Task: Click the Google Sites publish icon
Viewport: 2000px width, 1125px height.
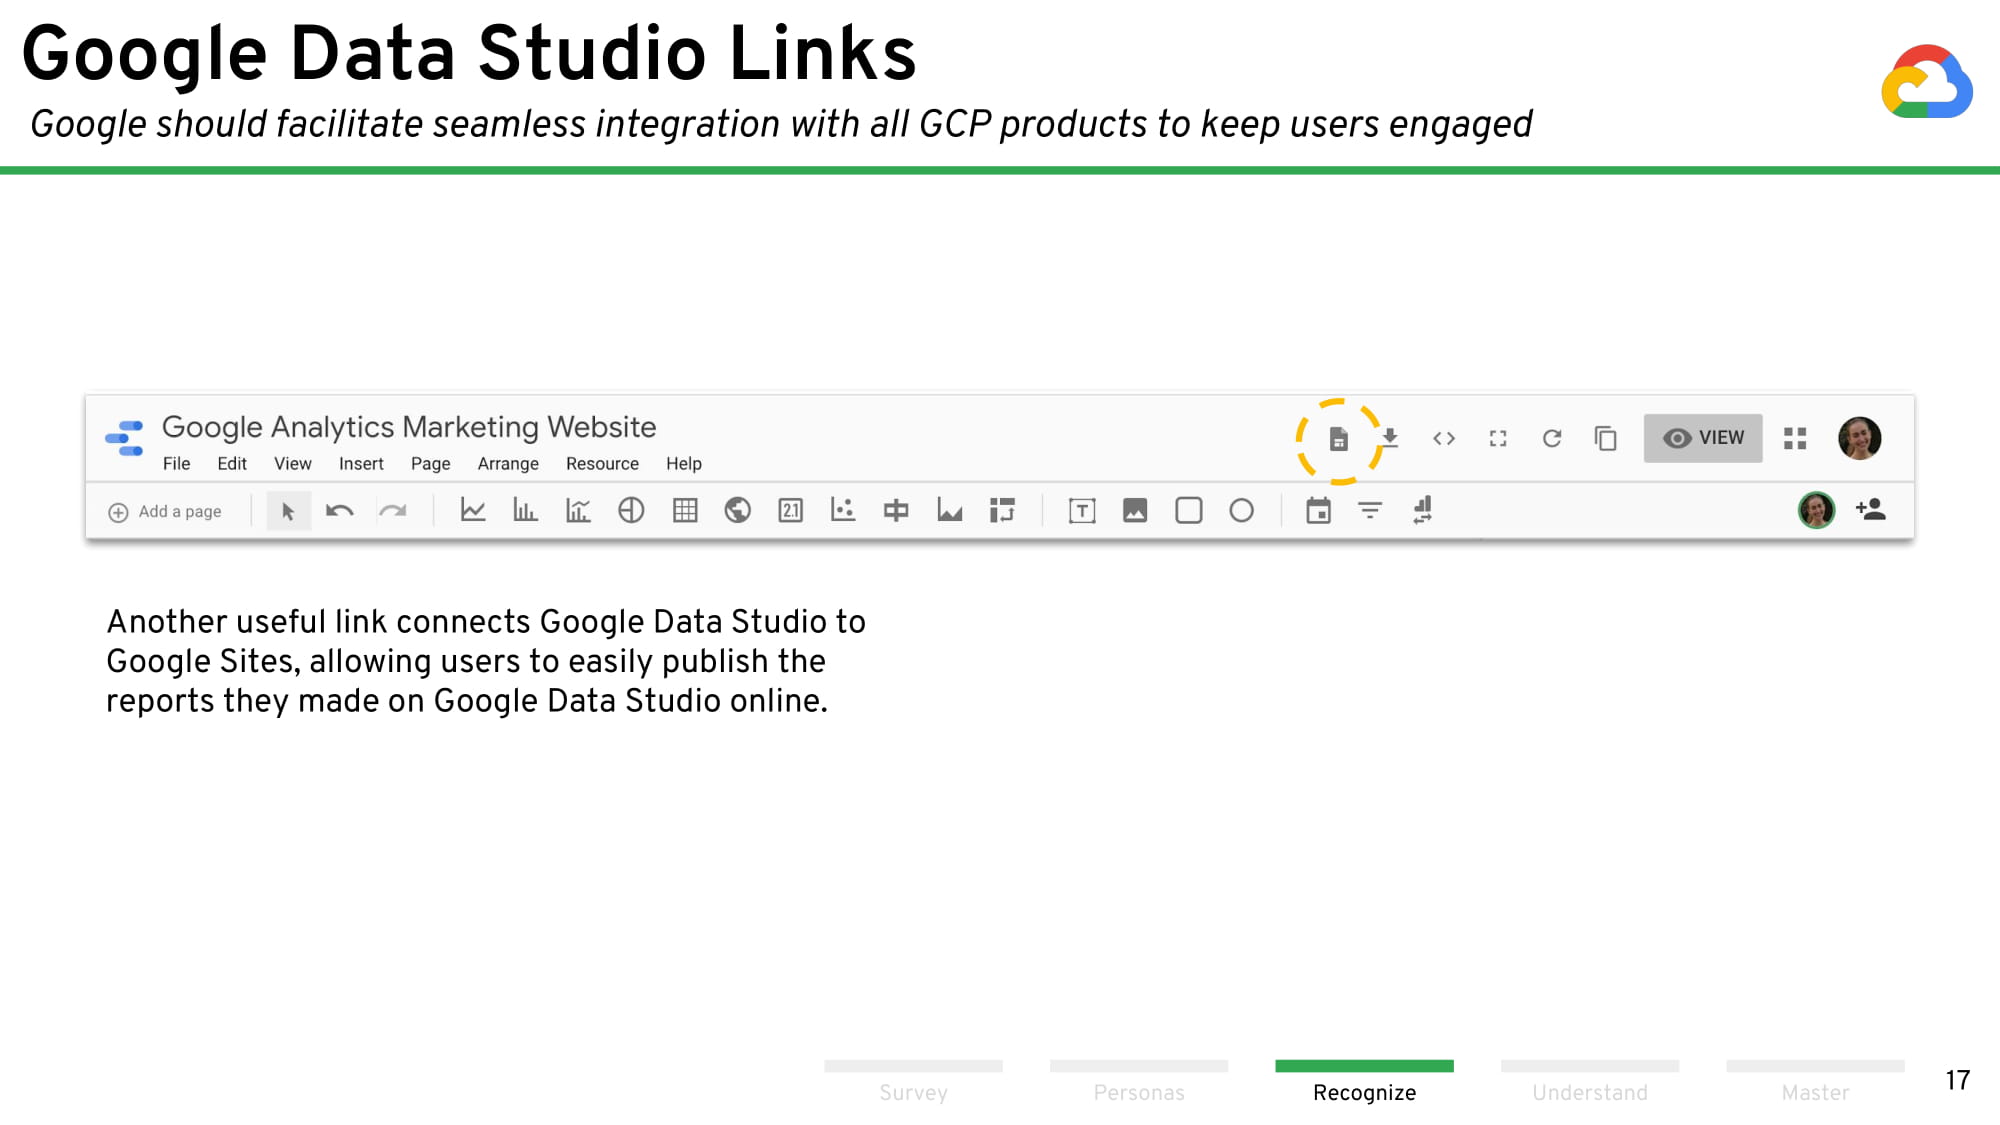Action: 1338,439
